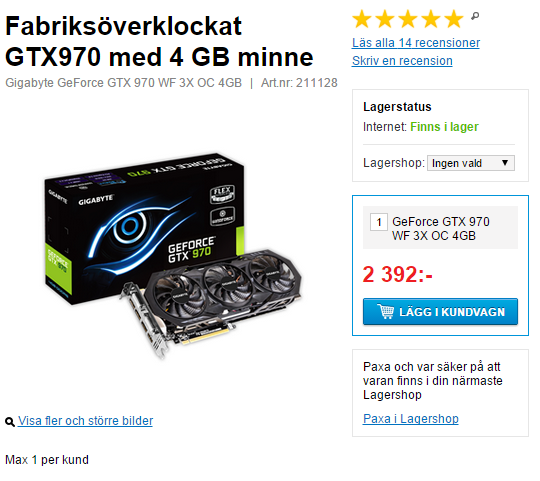Click the Lagershop dropdown arrow
This screenshot has width=540, height=481.
pyautogui.click(x=505, y=163)
